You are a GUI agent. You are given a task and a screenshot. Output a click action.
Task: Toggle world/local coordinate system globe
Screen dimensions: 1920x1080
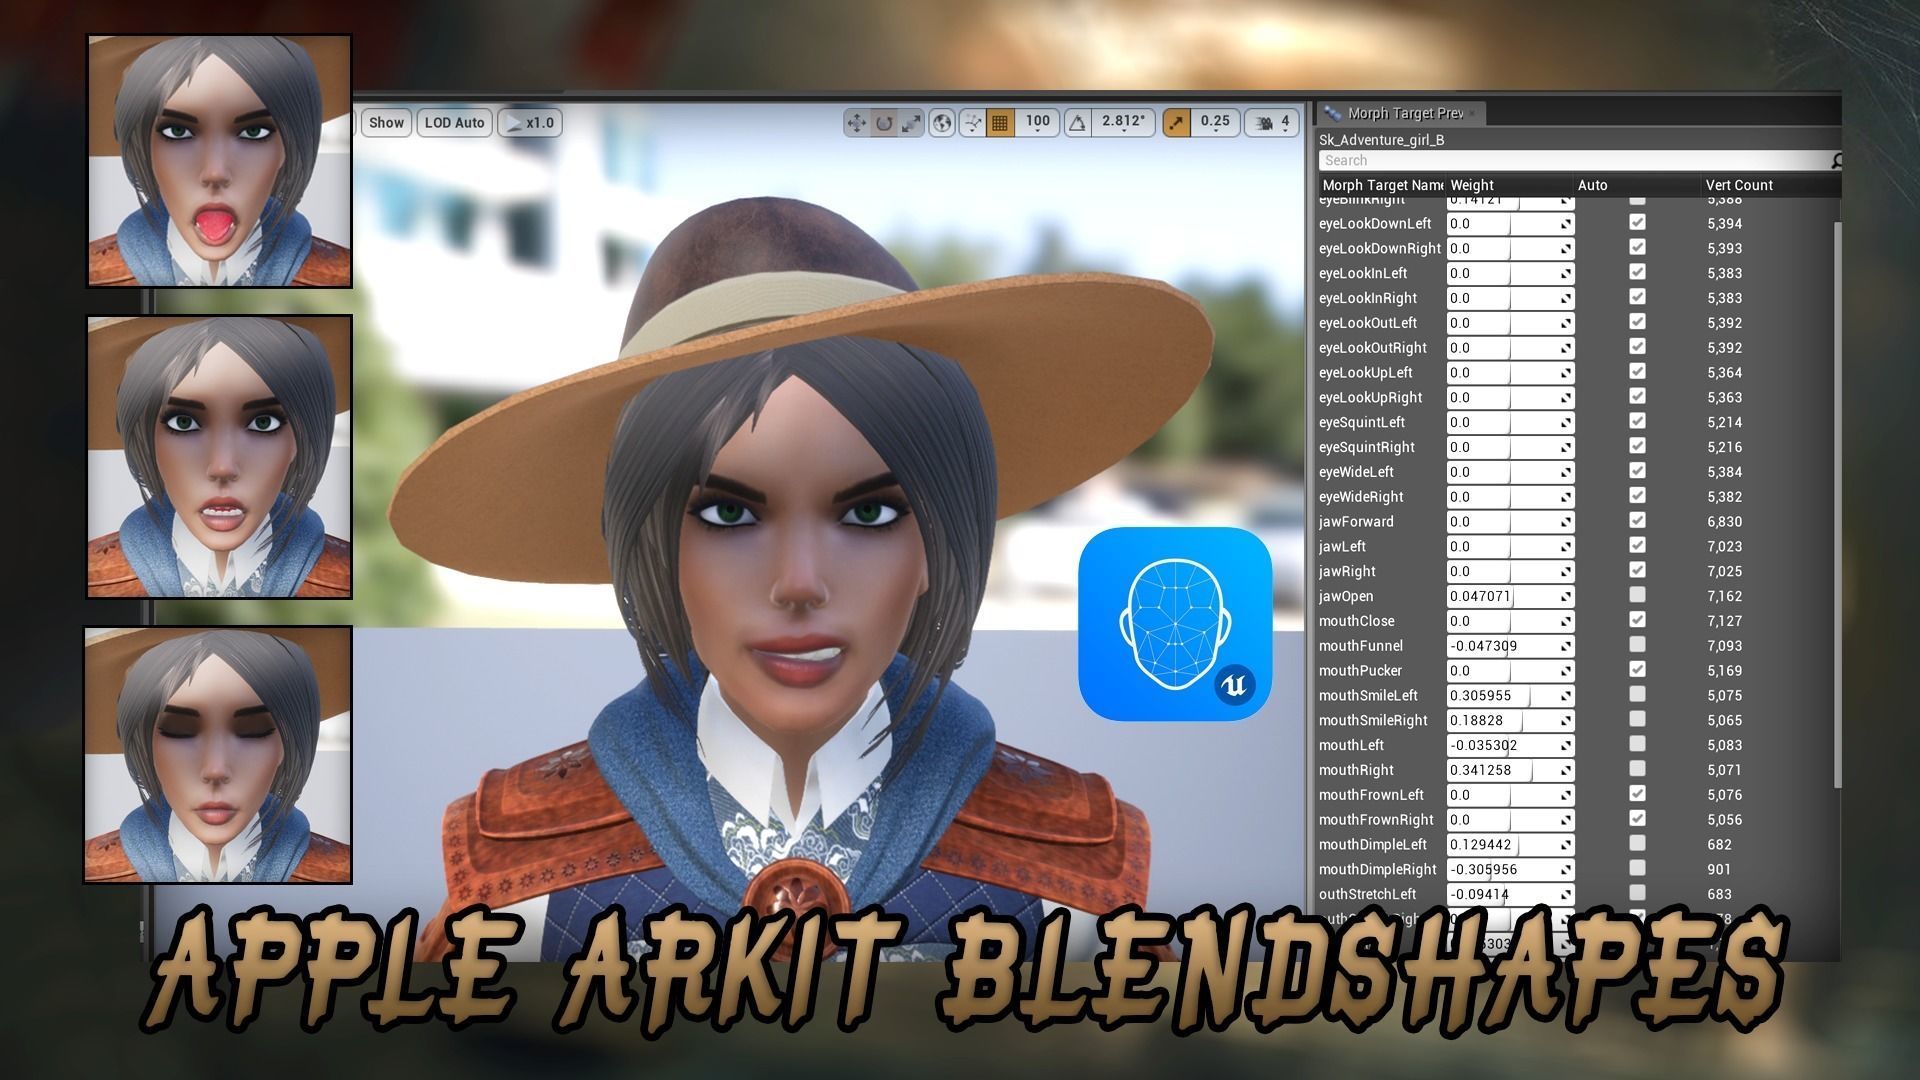(941, 122)
